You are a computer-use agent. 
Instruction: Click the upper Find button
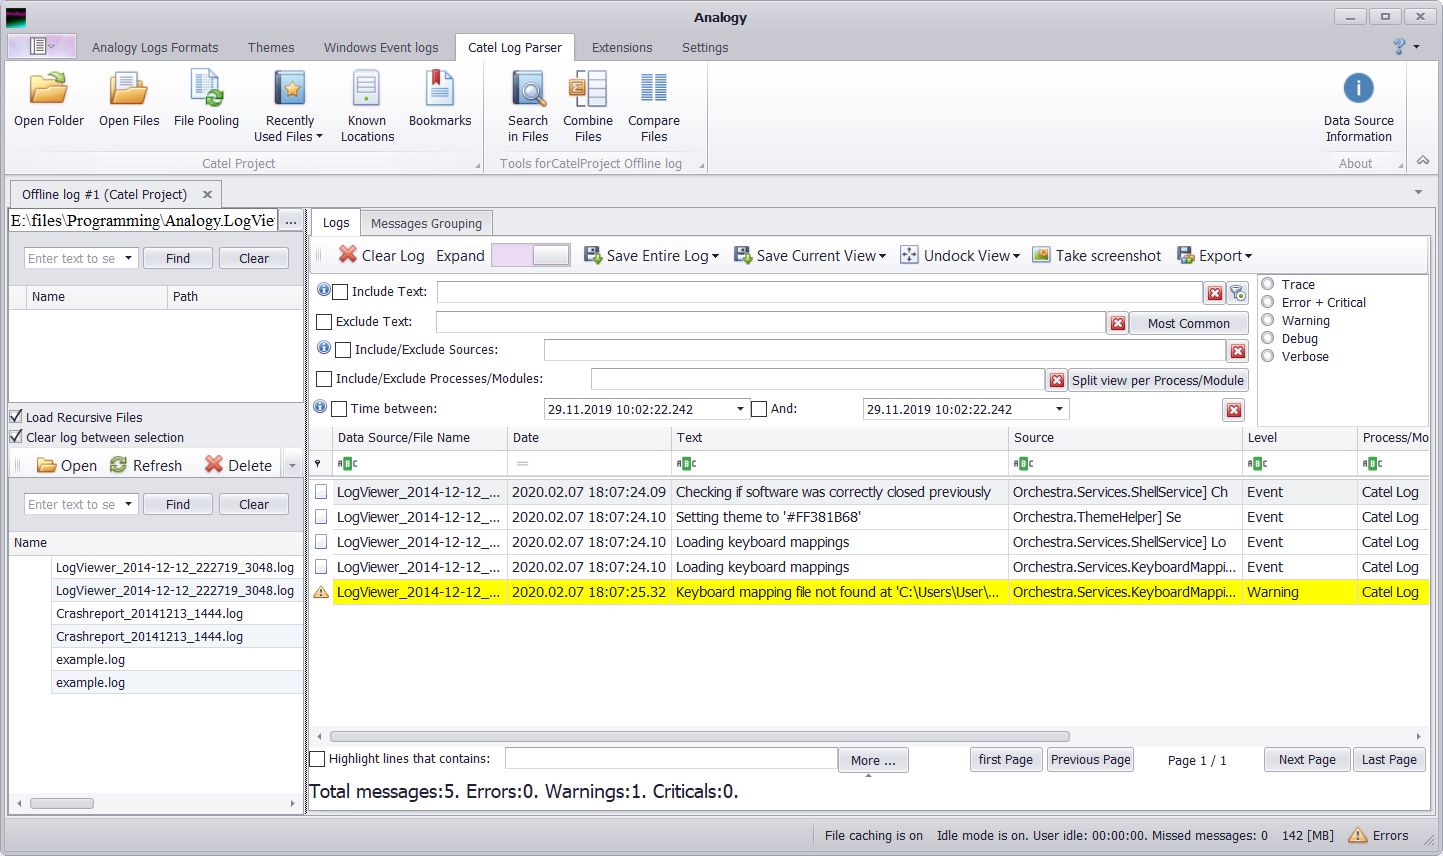178,258
